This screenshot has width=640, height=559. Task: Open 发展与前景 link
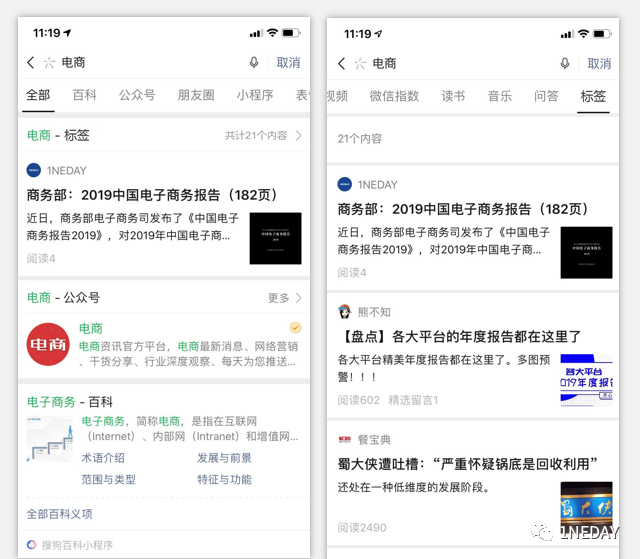pyautogui.click(x=224, y=458)
